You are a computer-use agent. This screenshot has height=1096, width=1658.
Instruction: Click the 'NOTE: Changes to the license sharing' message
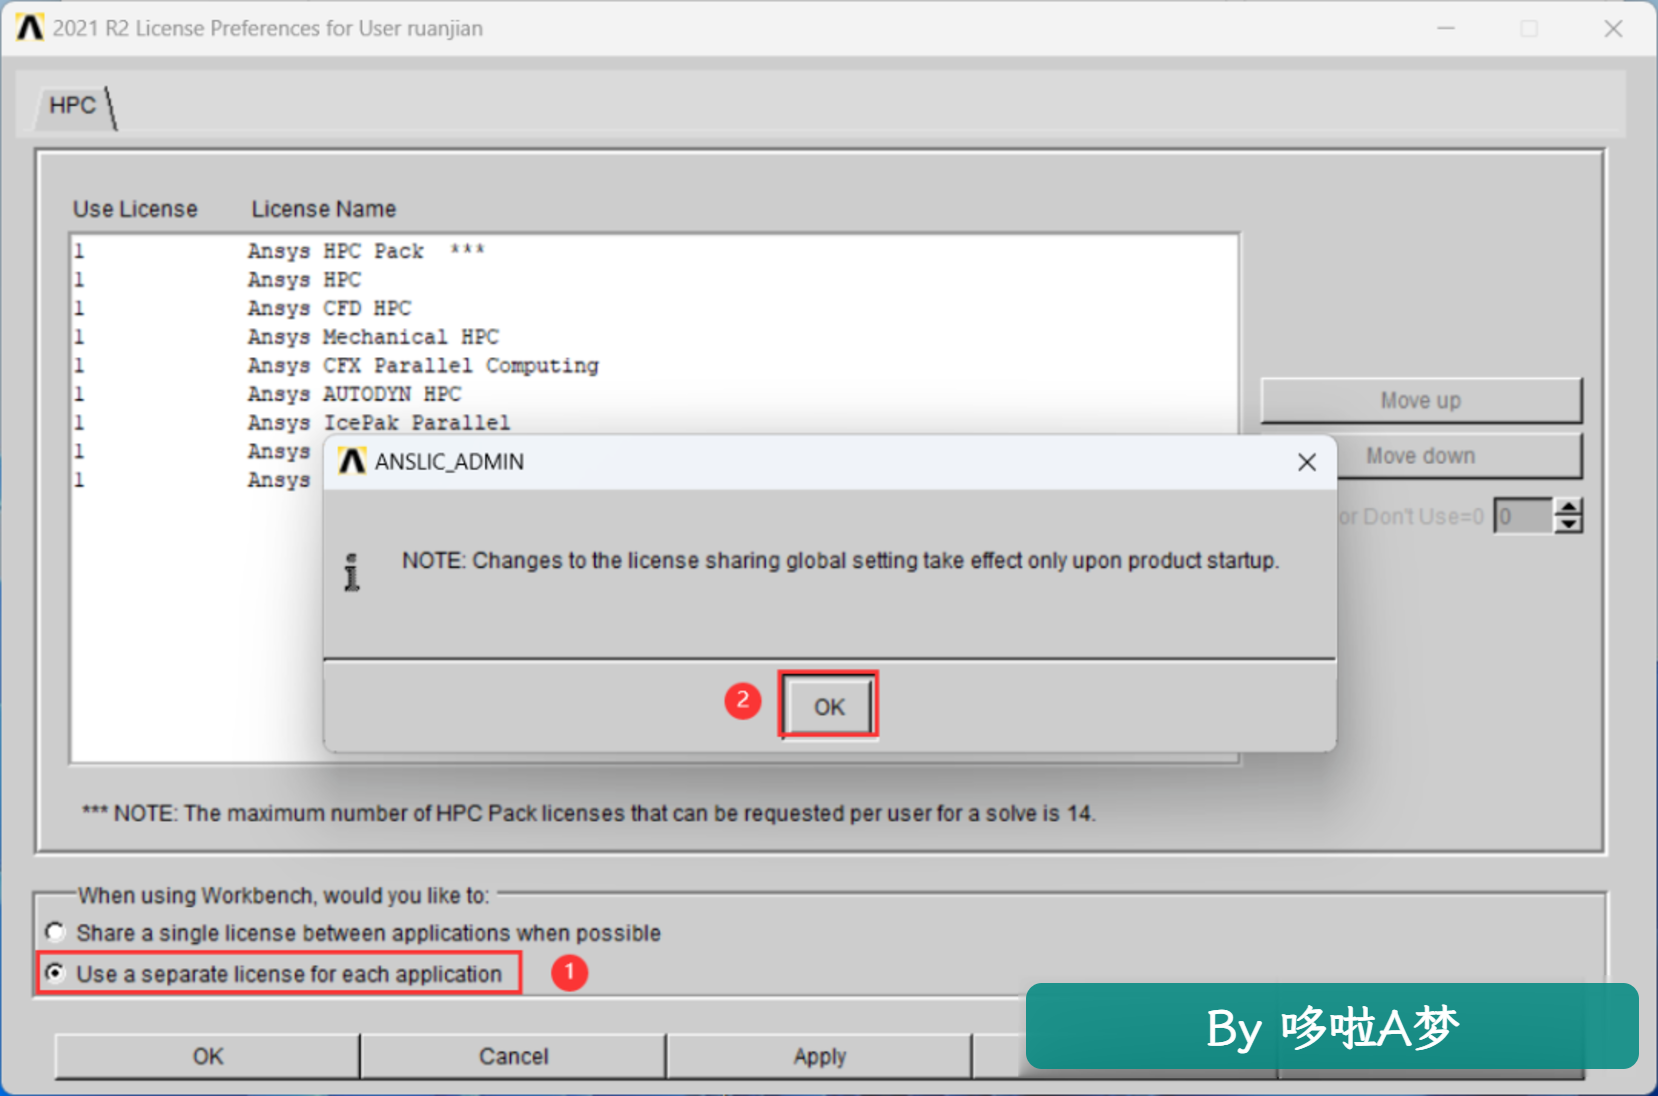pyautogui.click(x=840, y=560)
